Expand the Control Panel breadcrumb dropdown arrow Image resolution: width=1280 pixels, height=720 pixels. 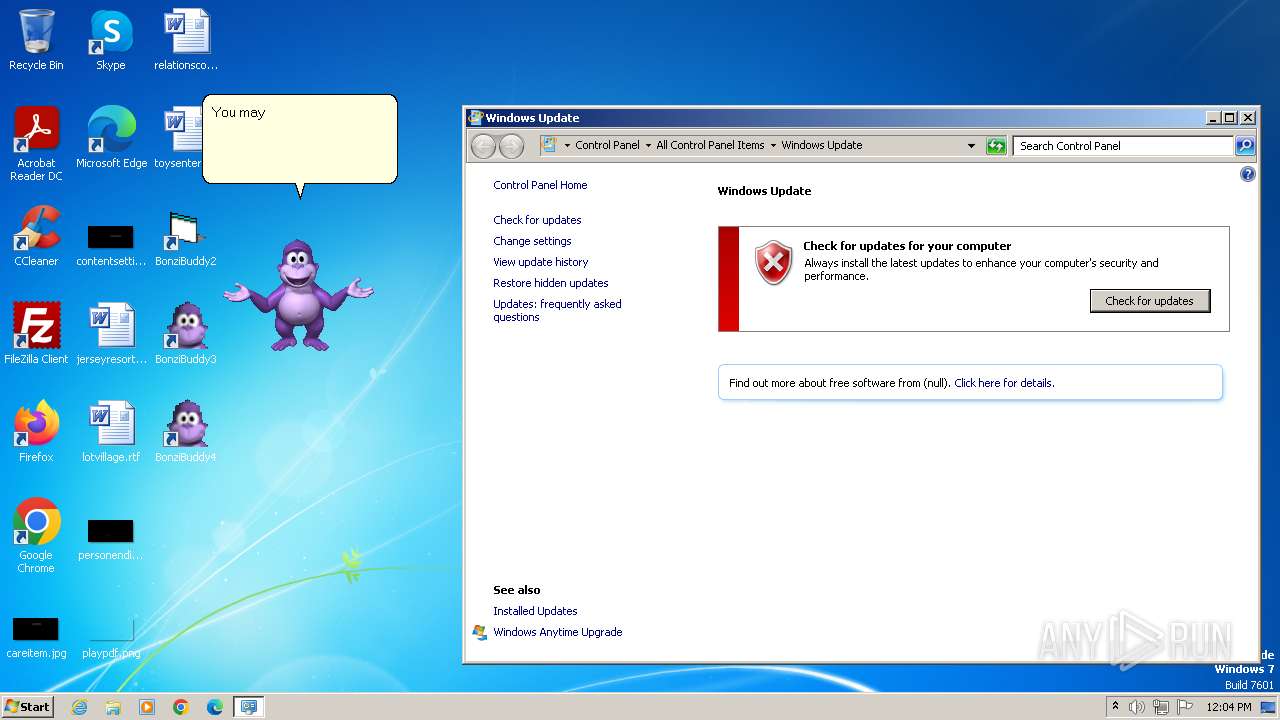(x=647, y=146)
